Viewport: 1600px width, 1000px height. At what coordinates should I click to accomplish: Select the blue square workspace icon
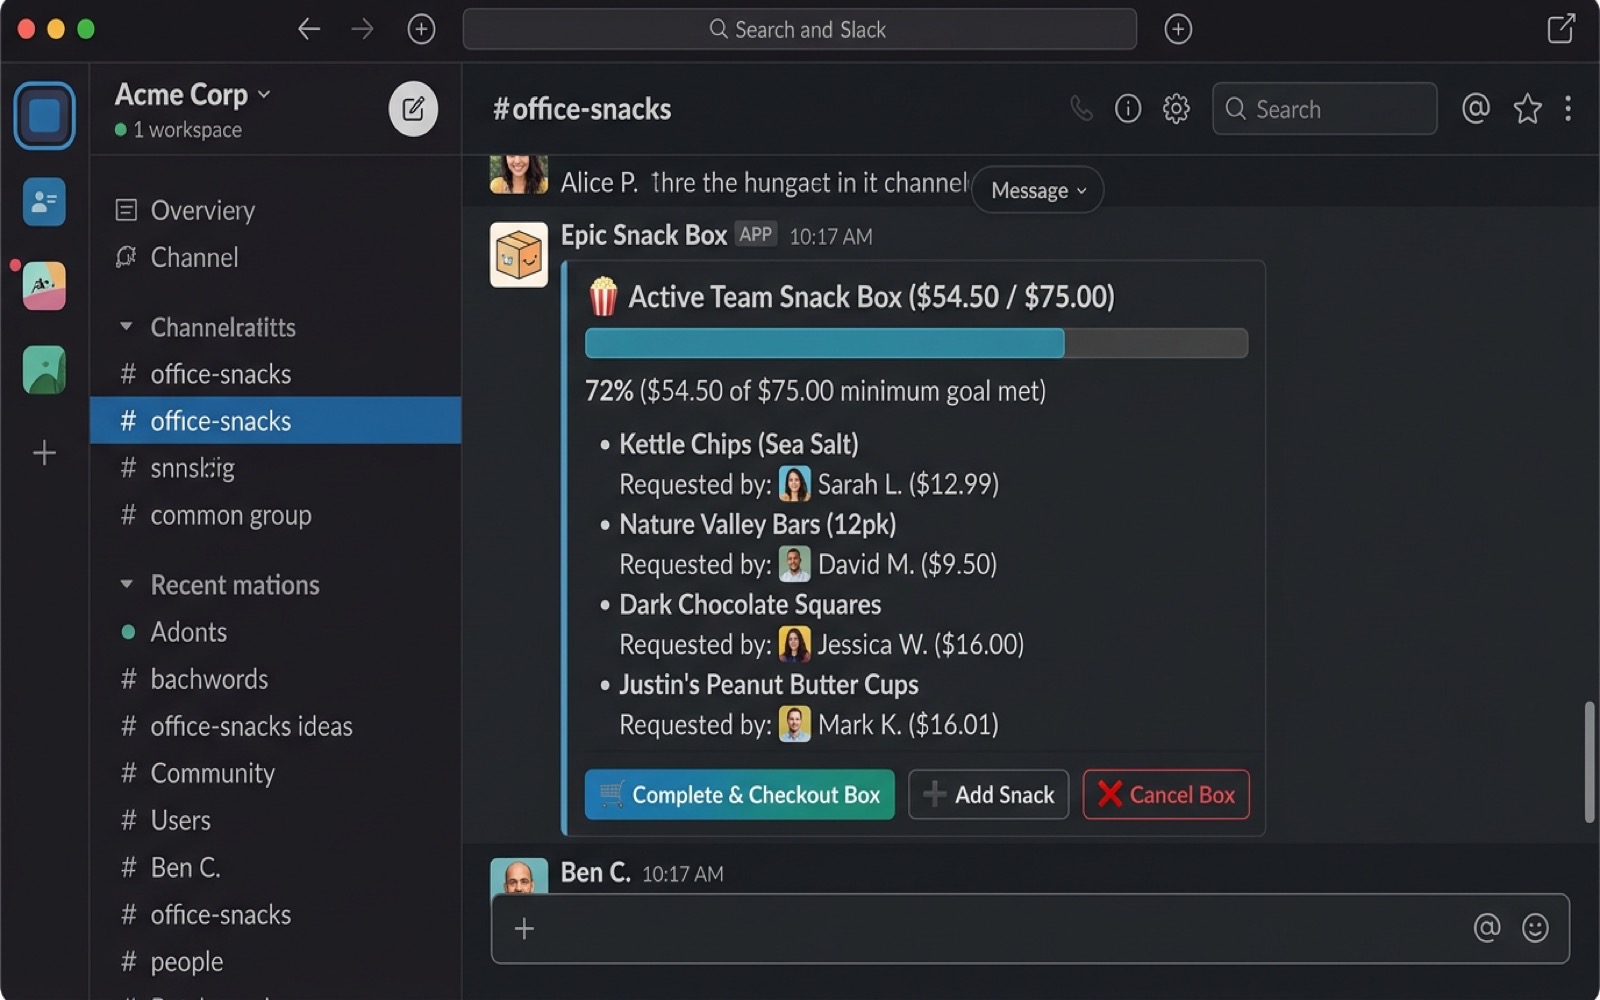coord(44,115)
